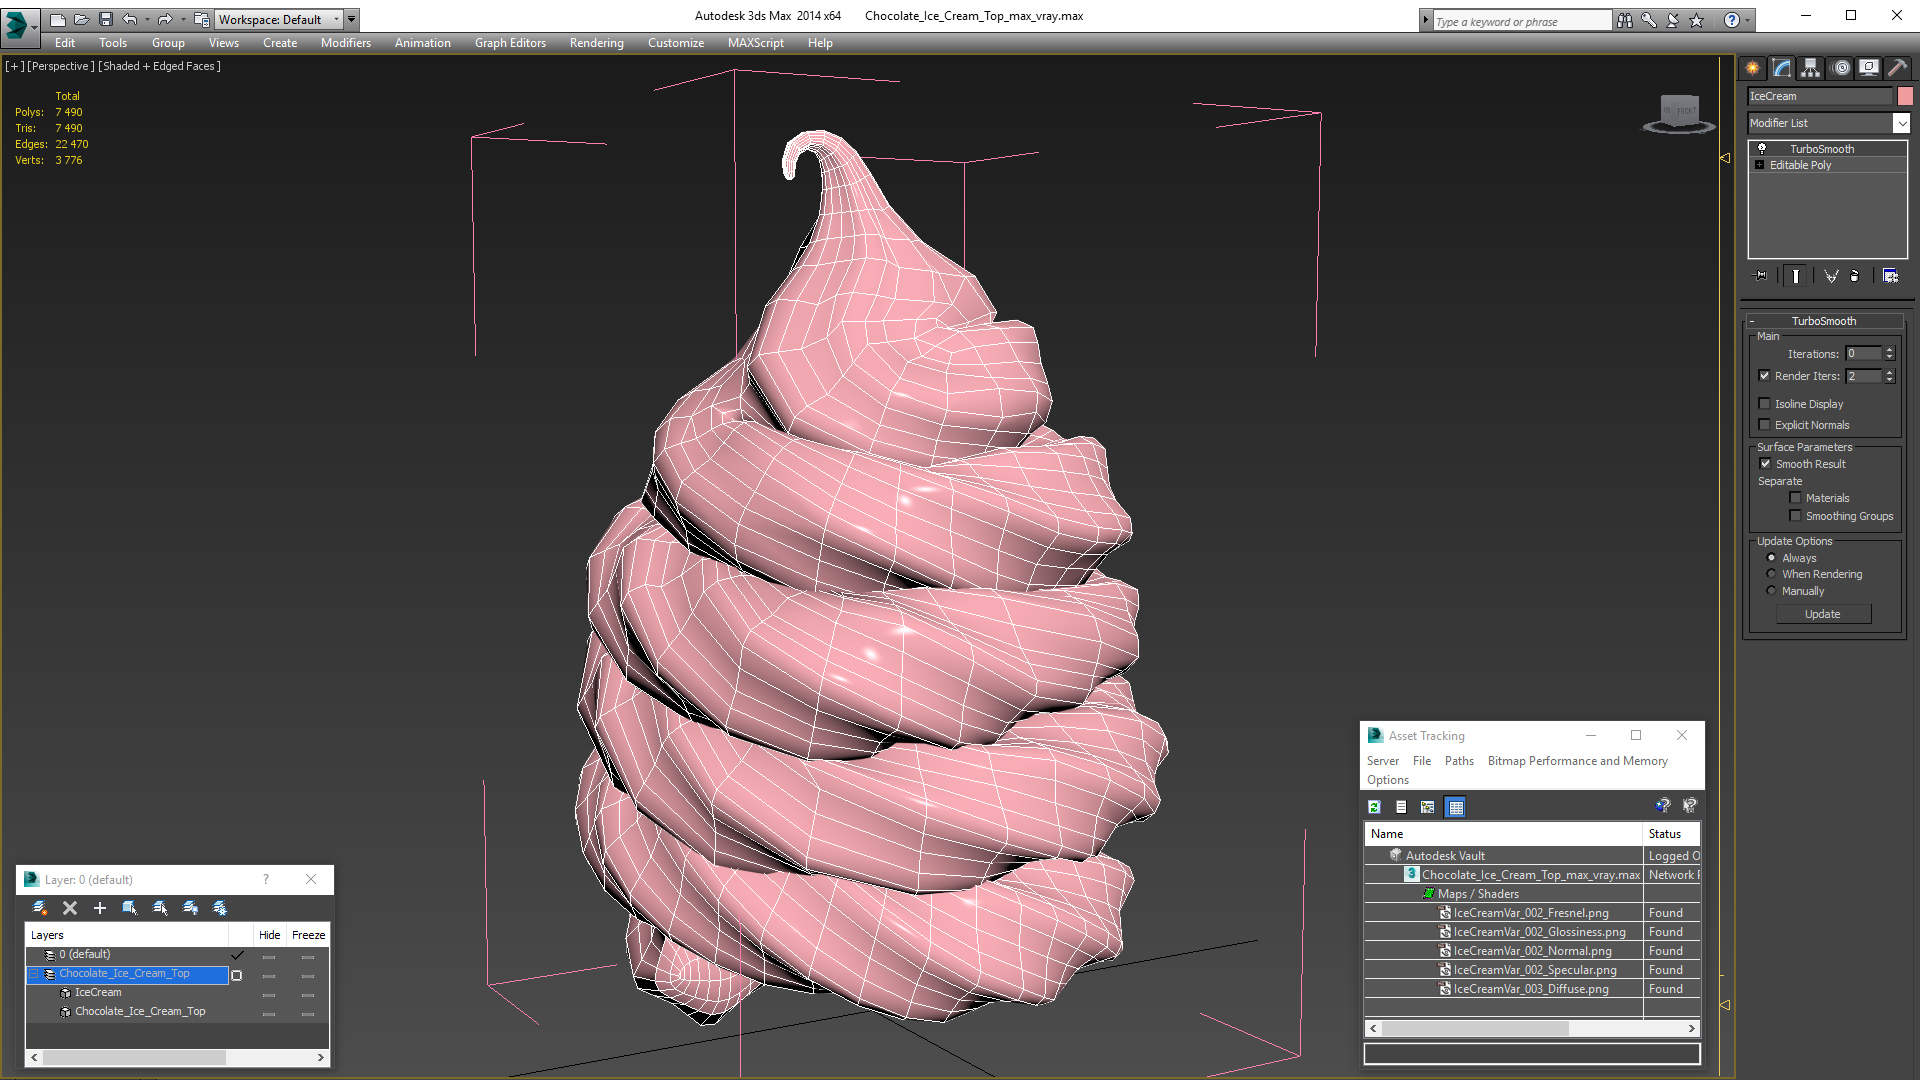Enable Isoline Display checkbox
The image size is (1920, 1080).
tap(1765, 404)
